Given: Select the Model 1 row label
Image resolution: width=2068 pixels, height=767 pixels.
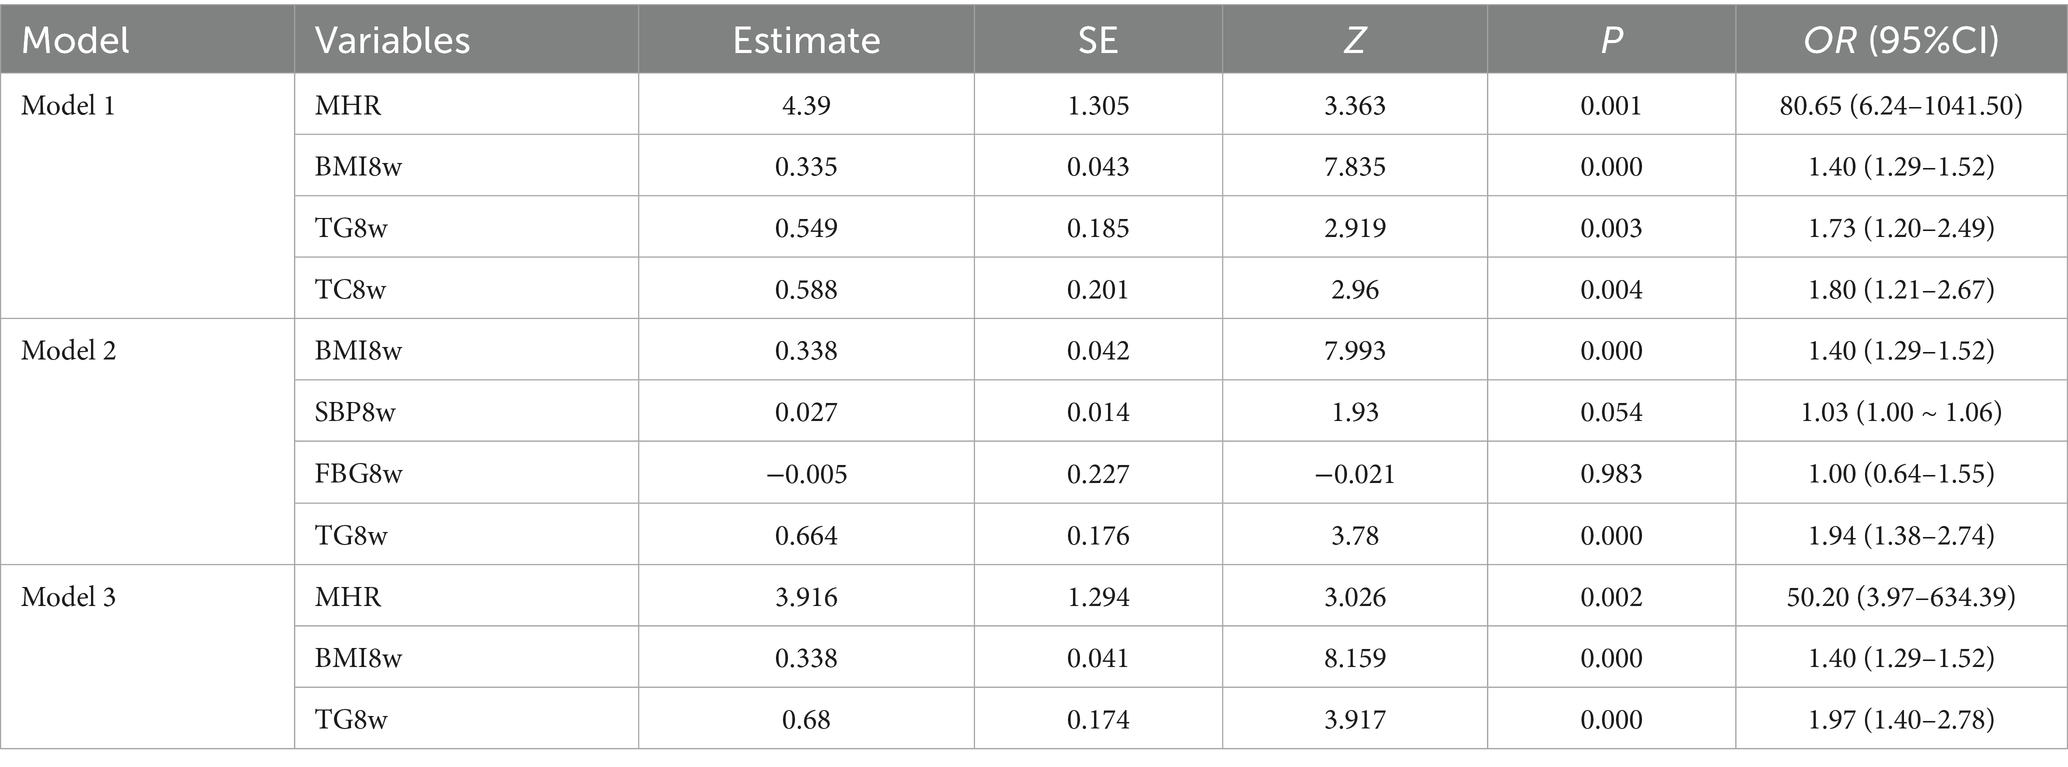Looking at the screenshot, I should (68, 105).
